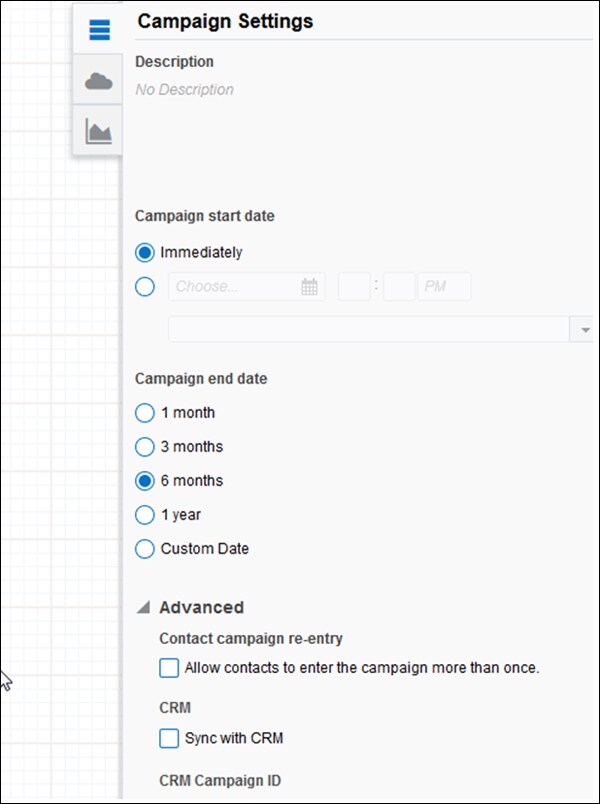The width and height of the screenshot is (600, 804).
Task: Click the minutes input box
Action: pos(399,287)
